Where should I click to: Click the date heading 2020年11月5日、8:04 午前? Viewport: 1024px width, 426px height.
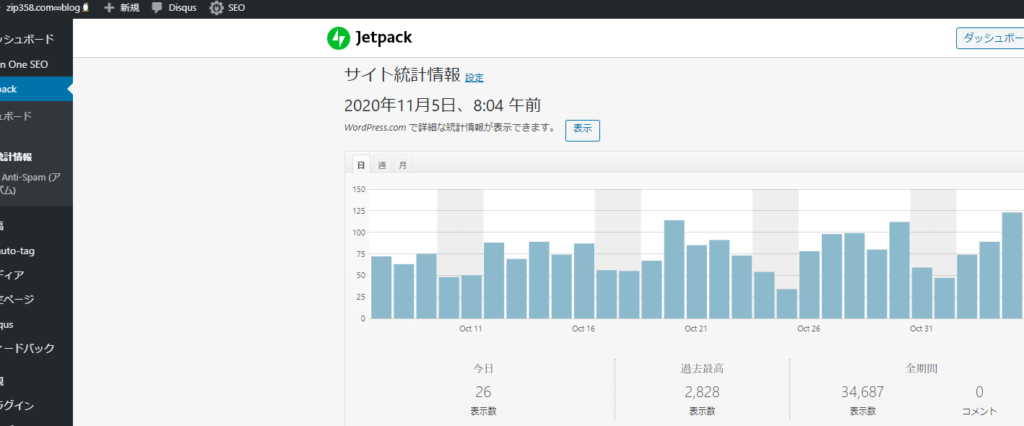pos(442,105)
